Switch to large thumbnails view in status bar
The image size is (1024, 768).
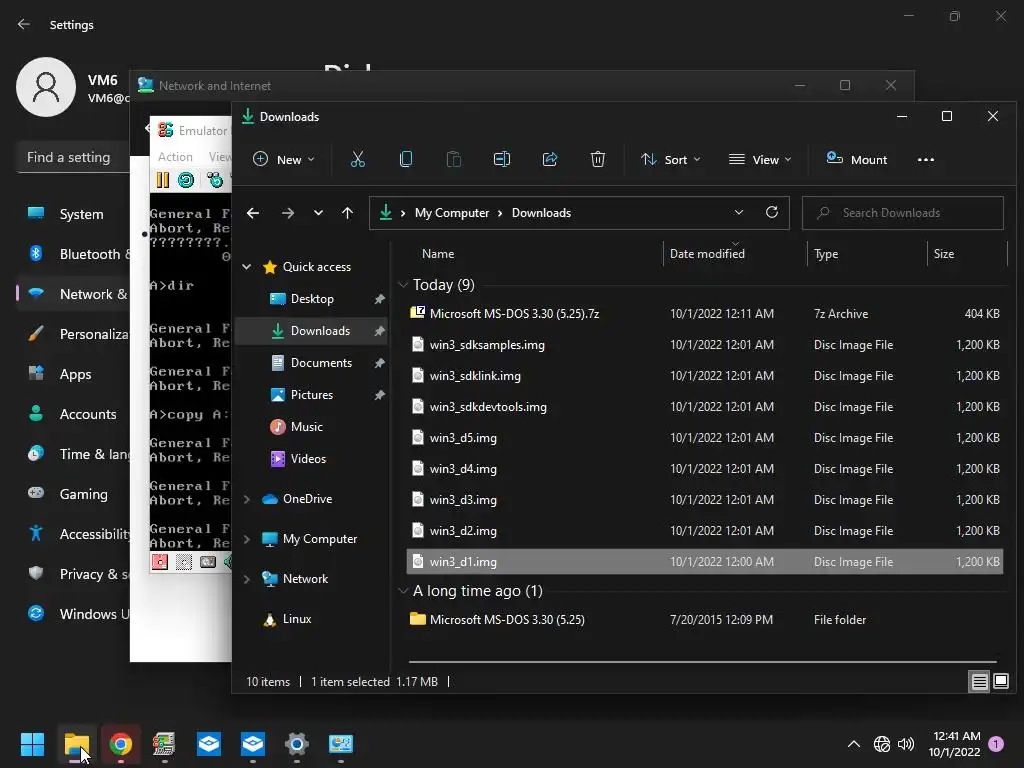(x=1001, y=682)
